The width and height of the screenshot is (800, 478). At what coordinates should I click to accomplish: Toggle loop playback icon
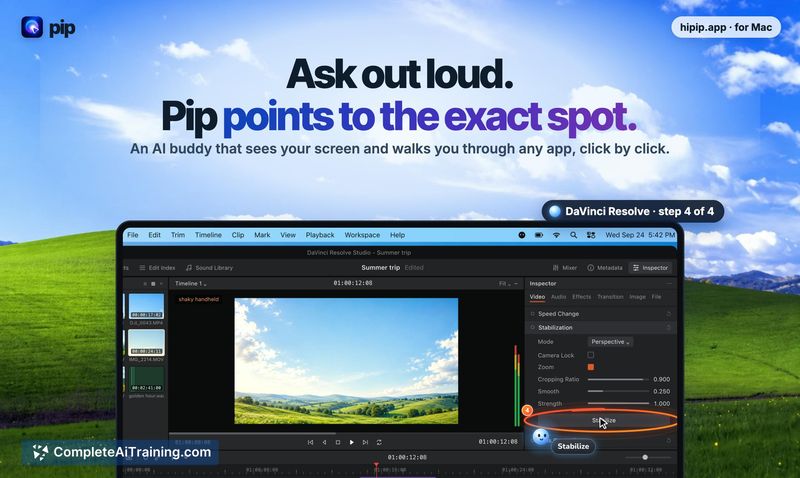[379, 442]
